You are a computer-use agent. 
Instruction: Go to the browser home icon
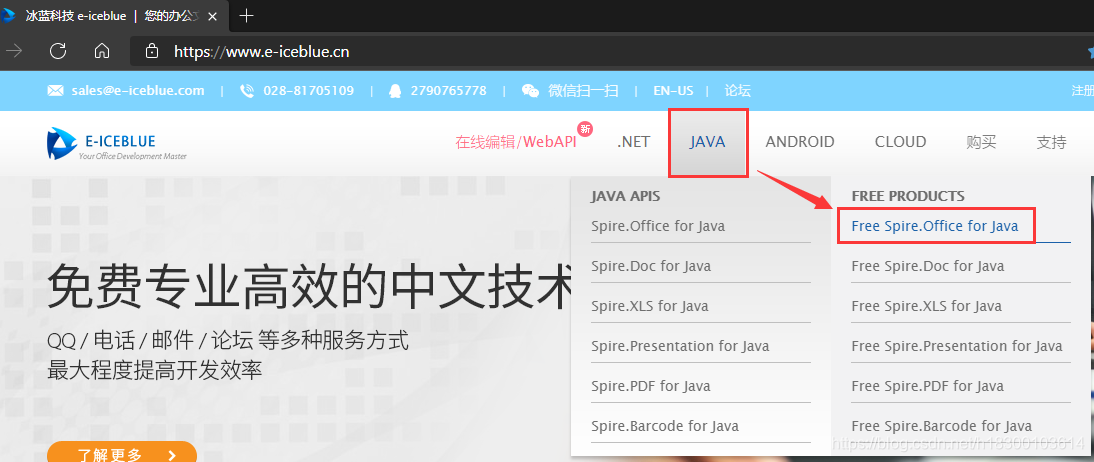click(x=102, y=51)
